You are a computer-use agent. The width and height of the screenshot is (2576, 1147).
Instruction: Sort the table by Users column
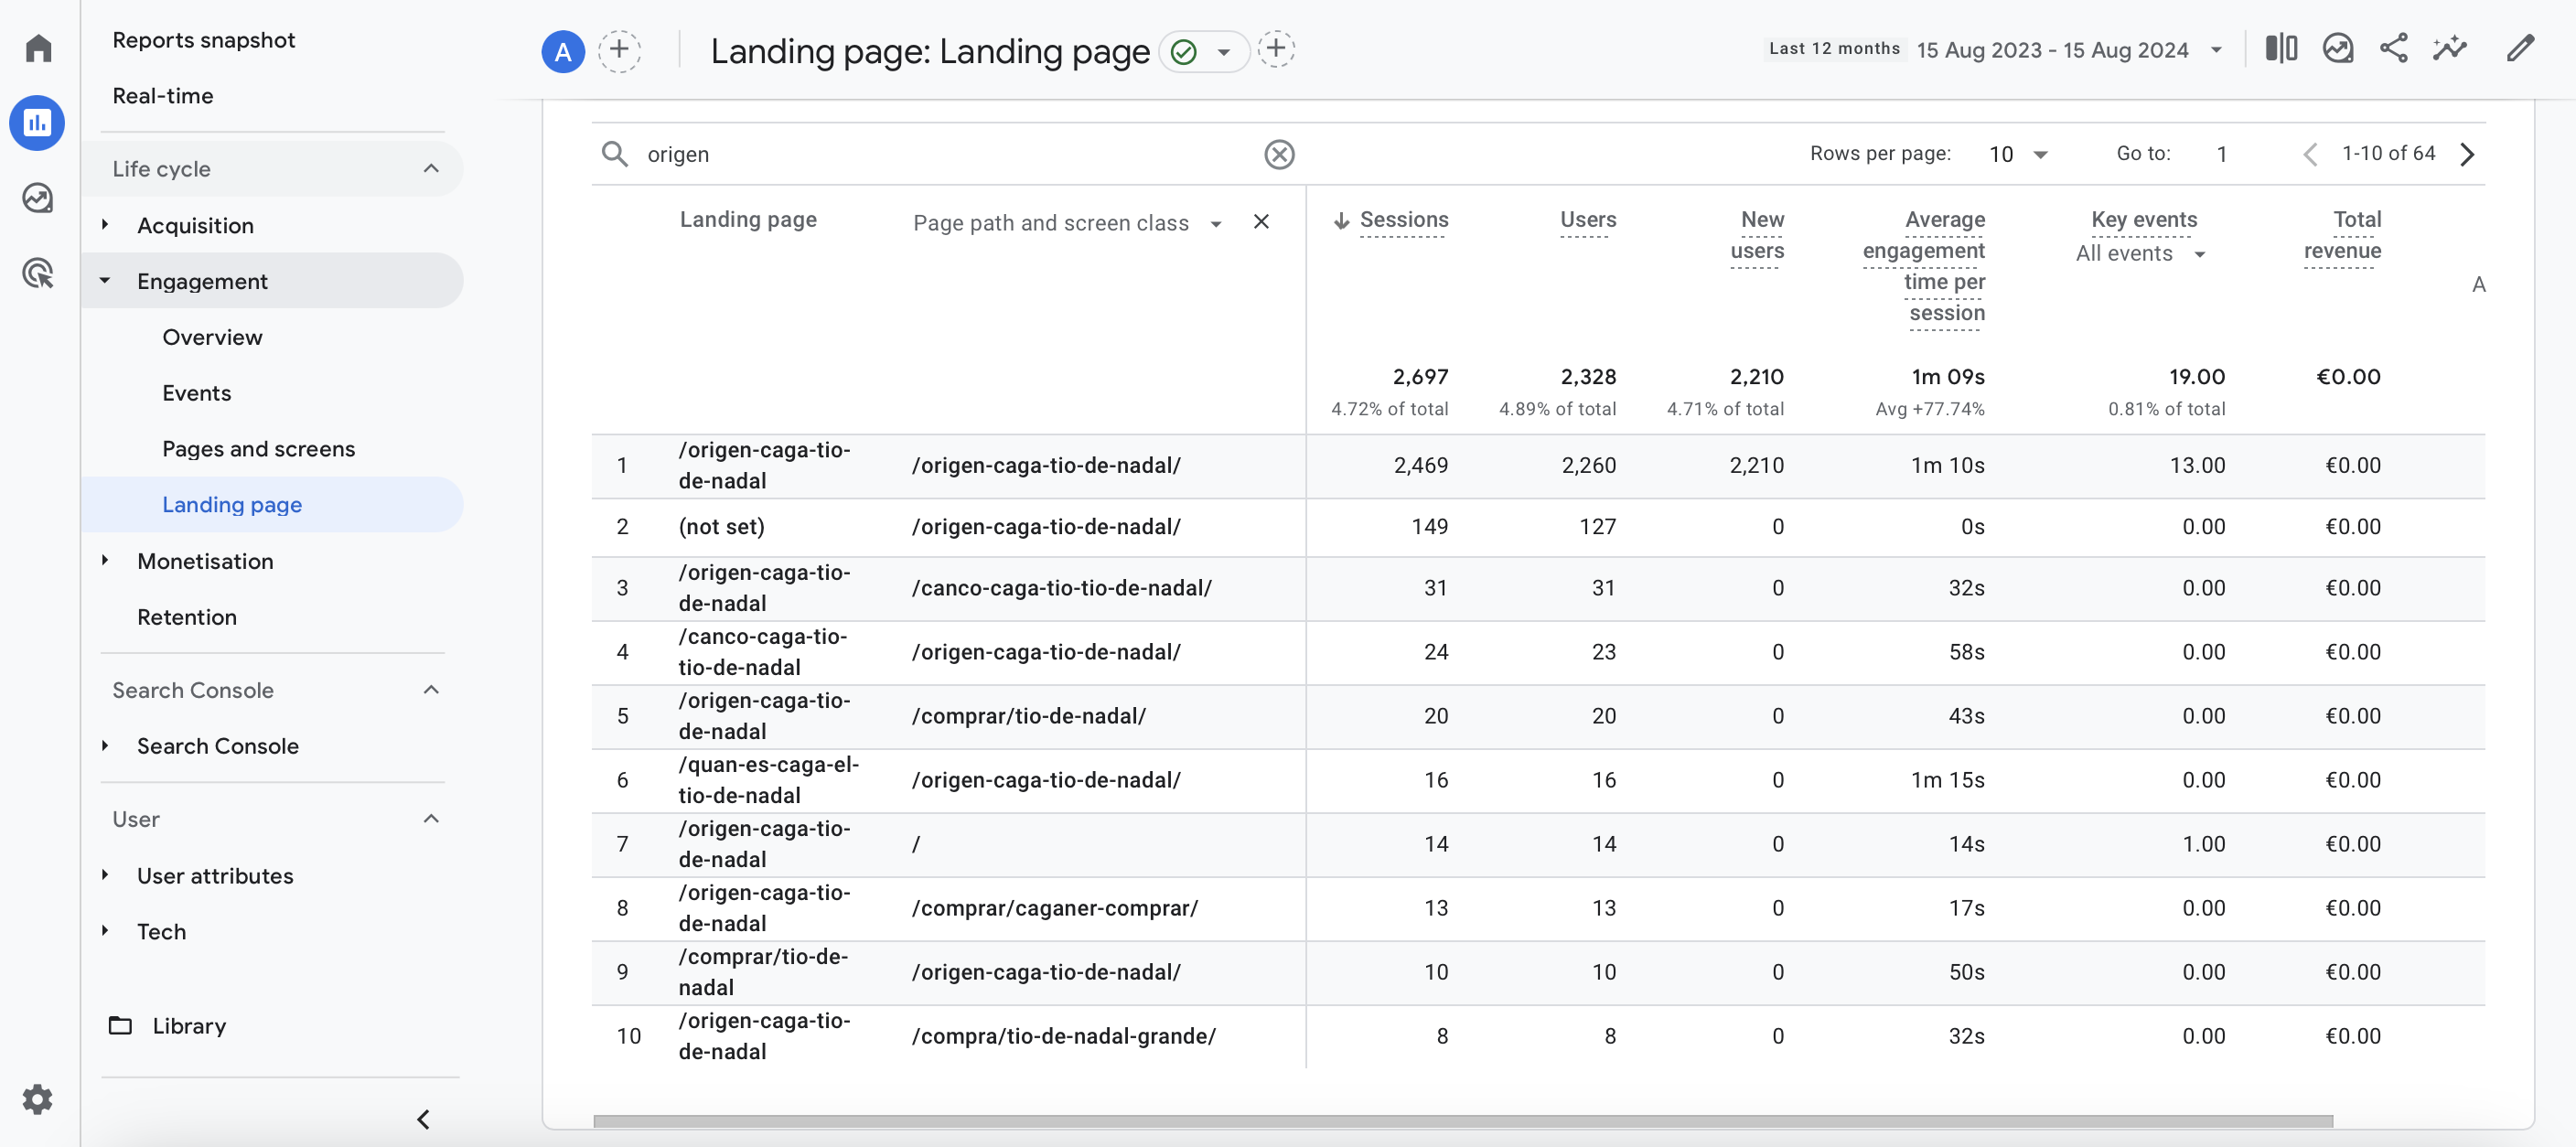point(1587,220)
